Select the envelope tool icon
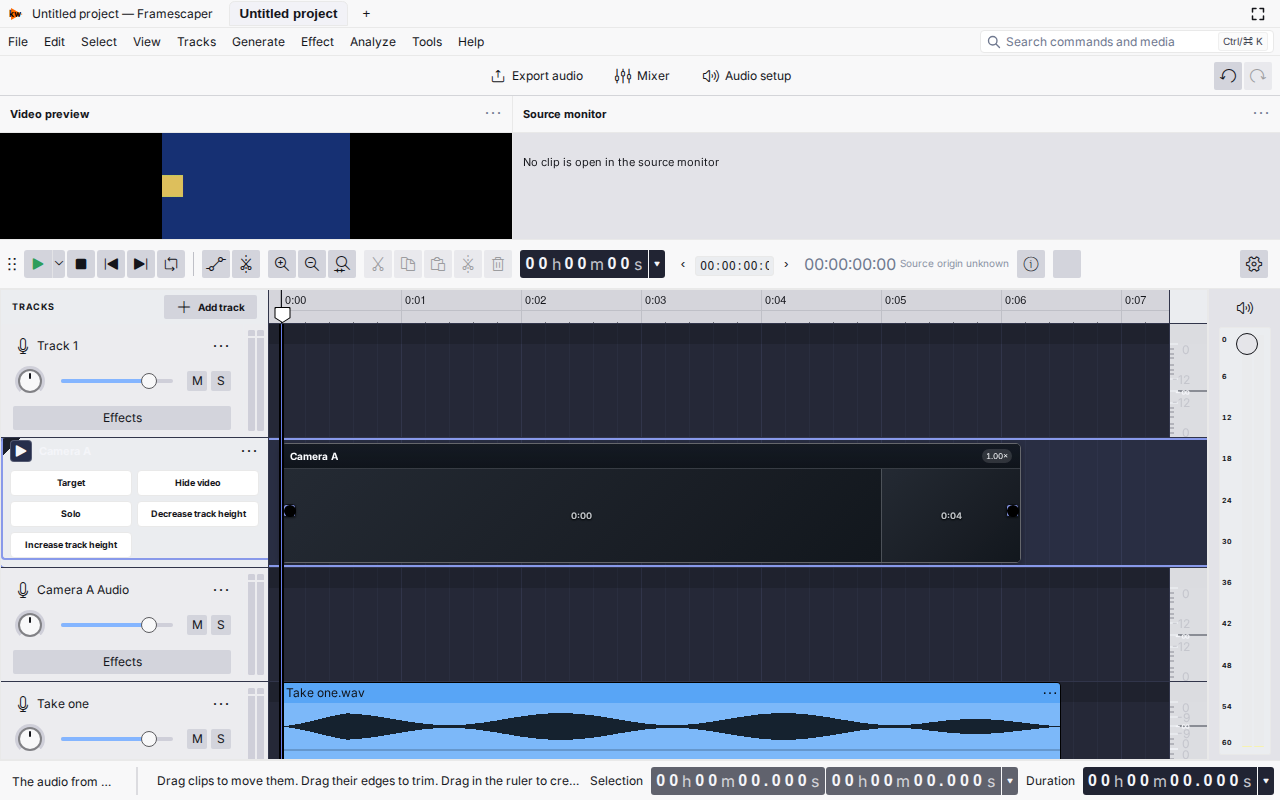 pyautogui.click(x=215, y=264)
